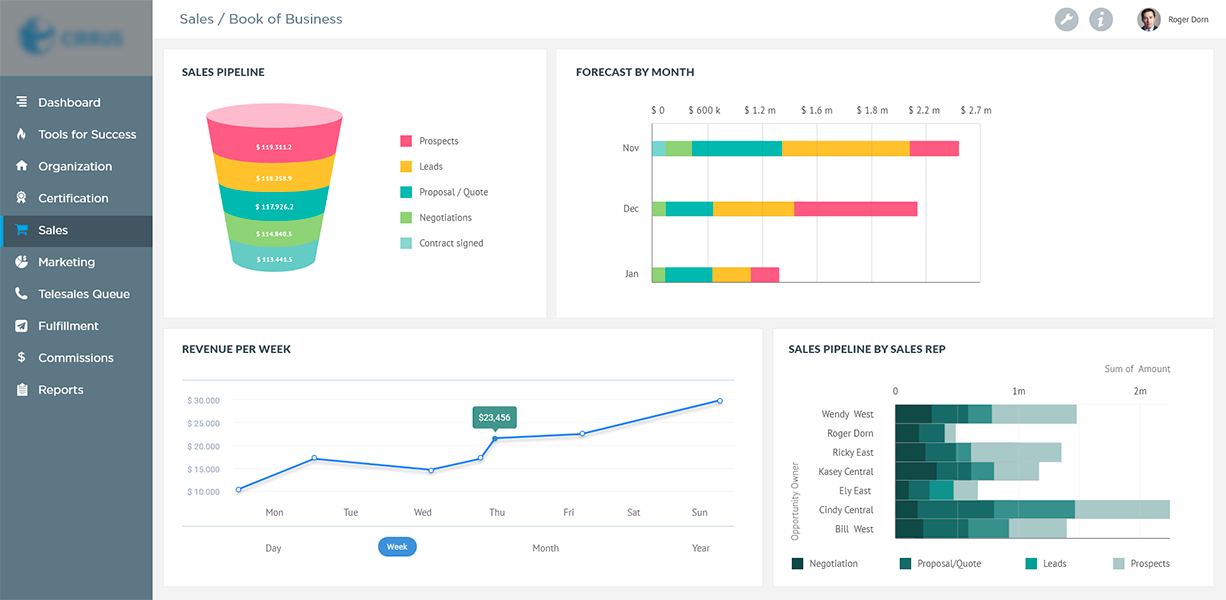
Task: Open Roger Dorn user profile
Action: (x=1173, y=19)
